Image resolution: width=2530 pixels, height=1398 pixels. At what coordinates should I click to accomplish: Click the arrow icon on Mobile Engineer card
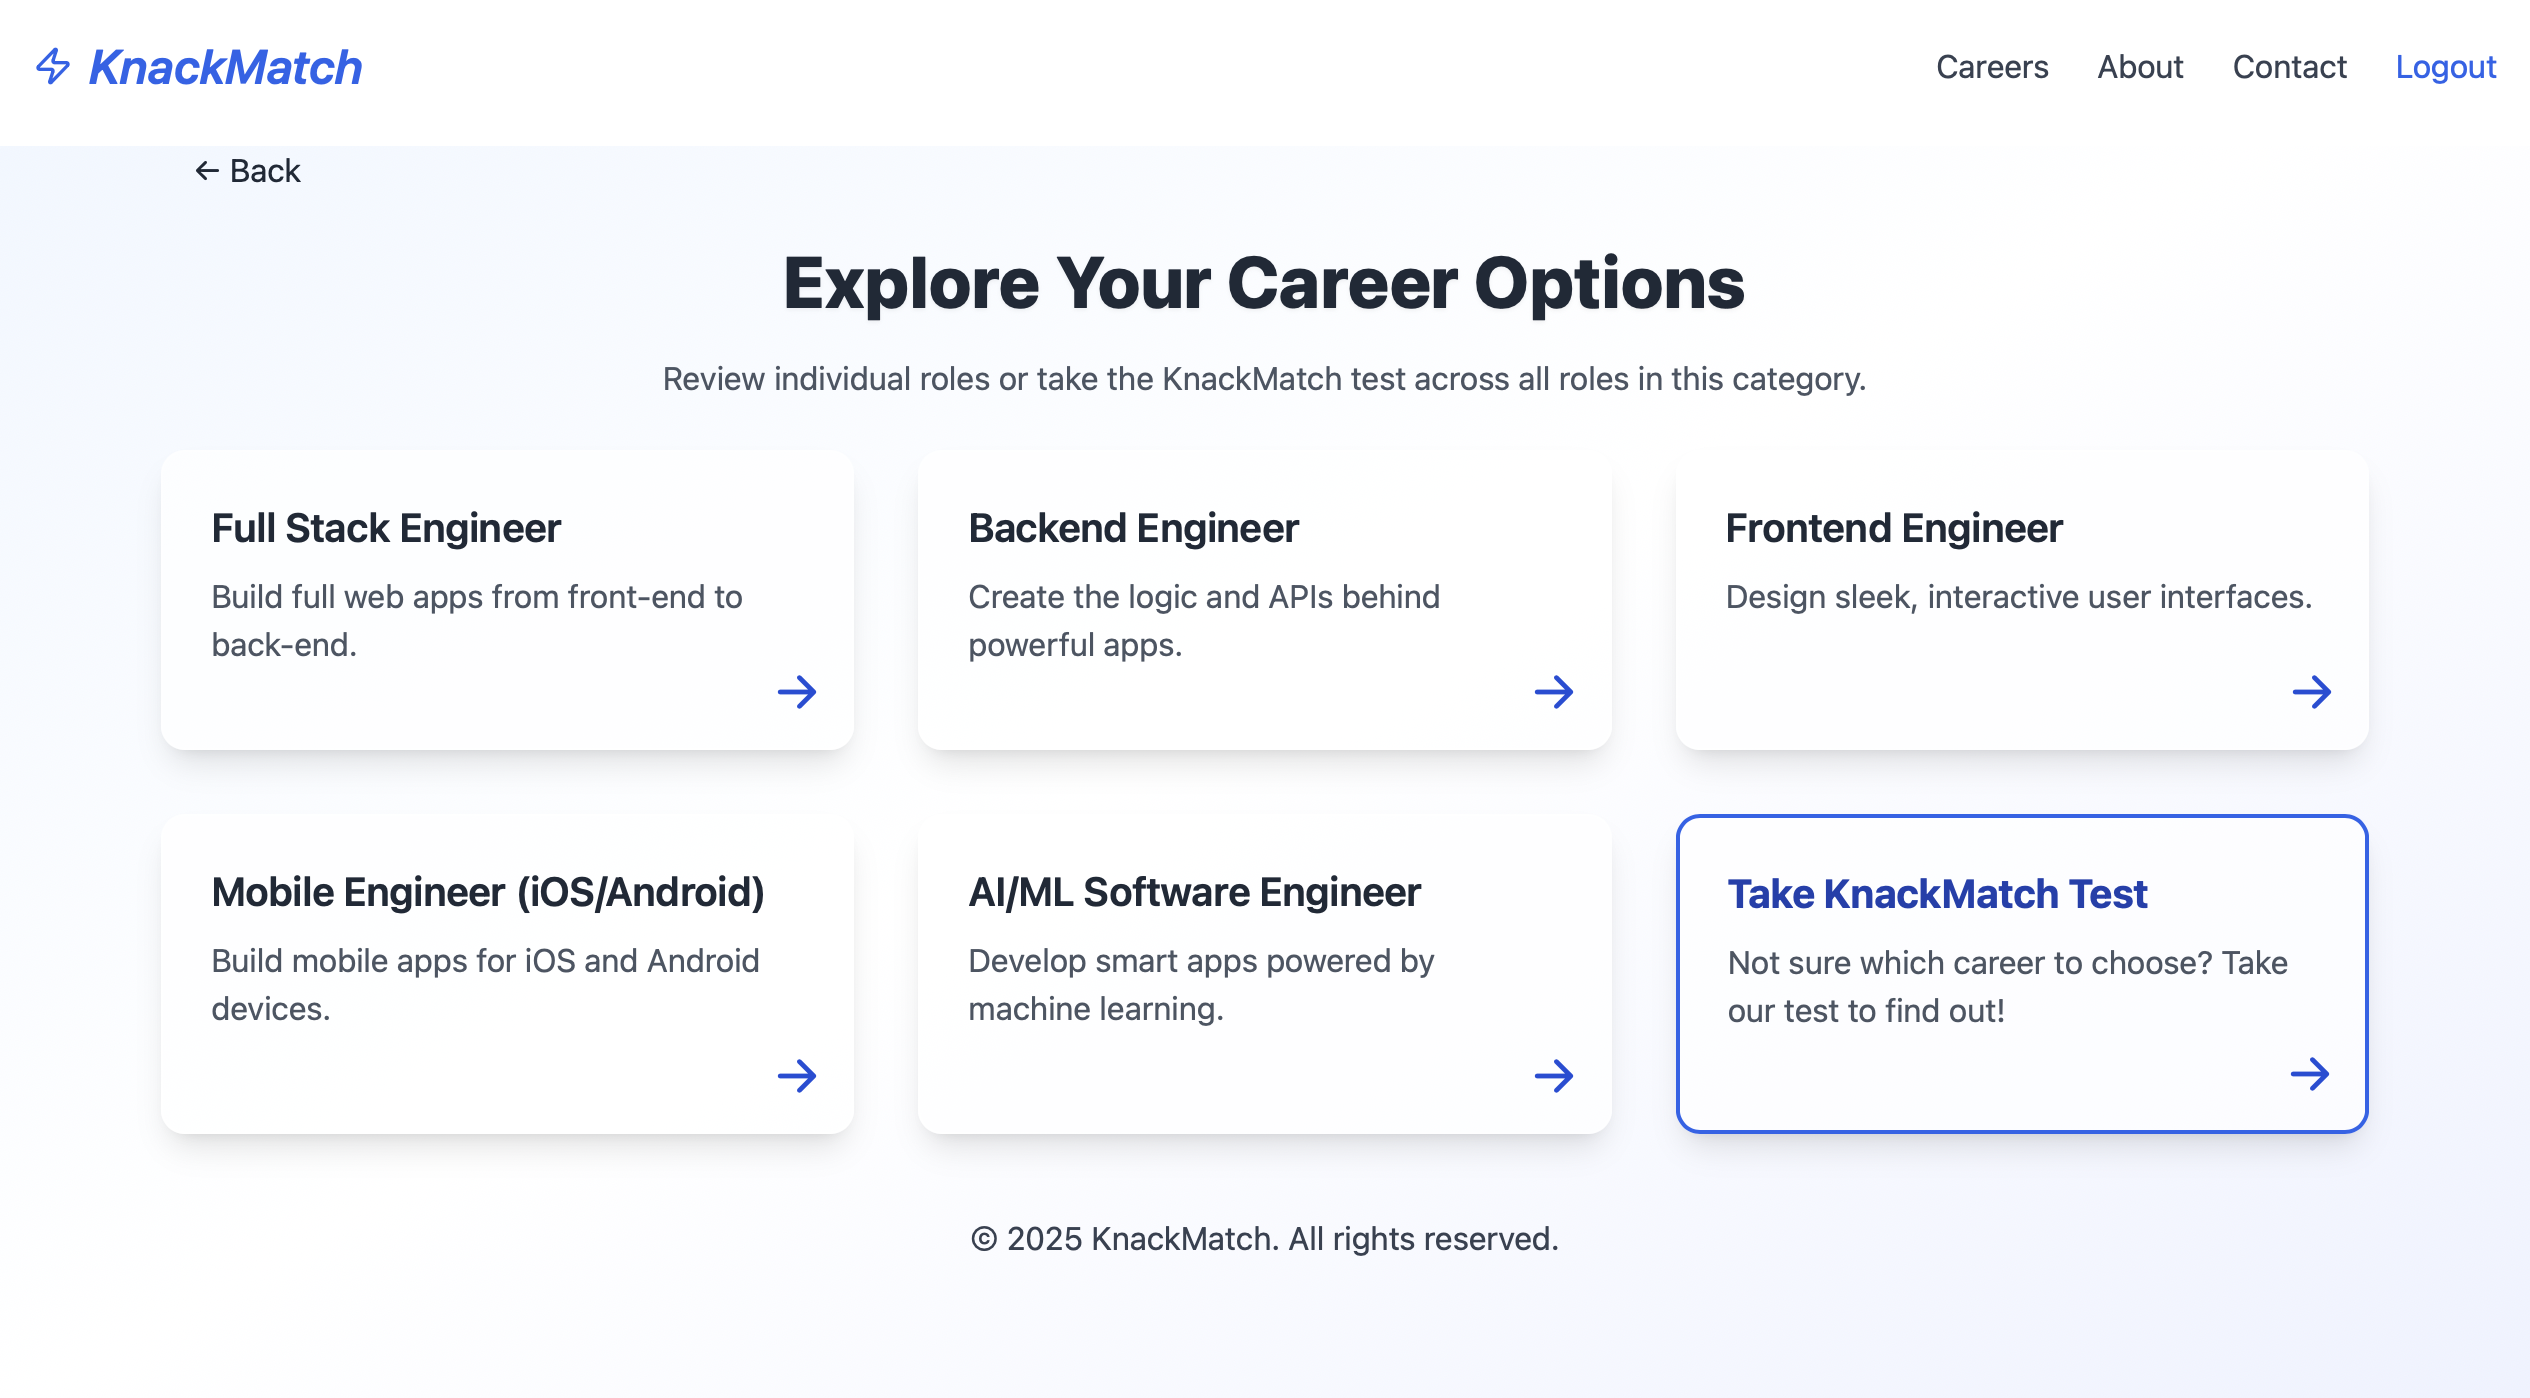[797, 1076]
